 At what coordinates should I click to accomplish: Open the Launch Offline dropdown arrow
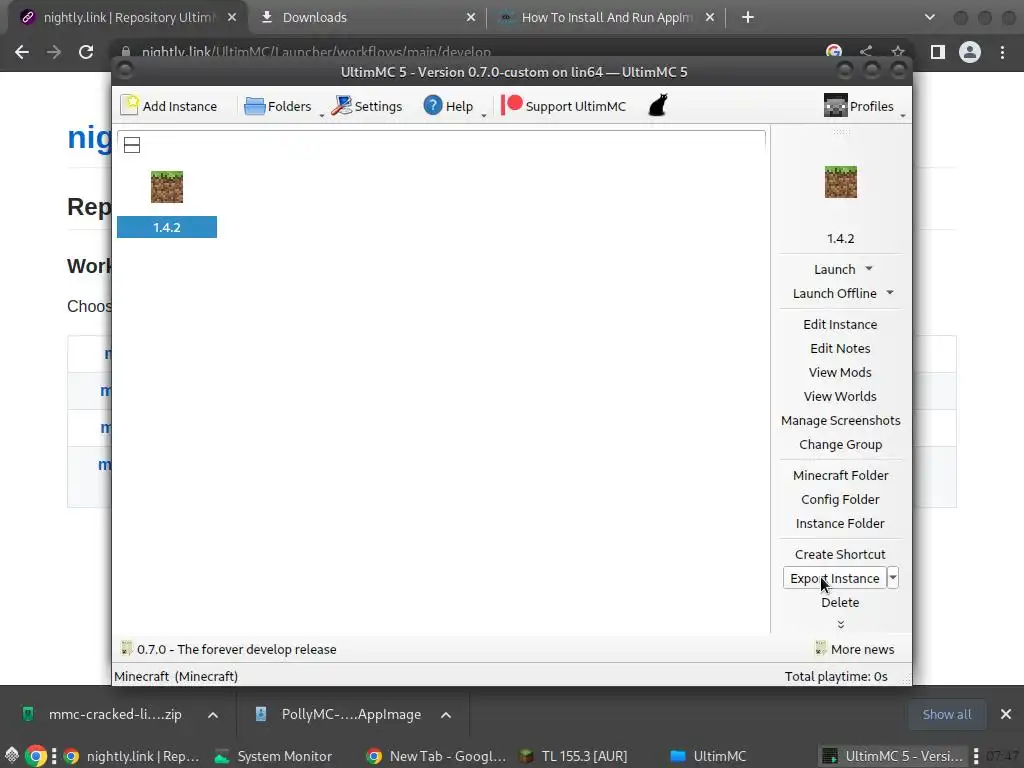click(x=890, y=293)
